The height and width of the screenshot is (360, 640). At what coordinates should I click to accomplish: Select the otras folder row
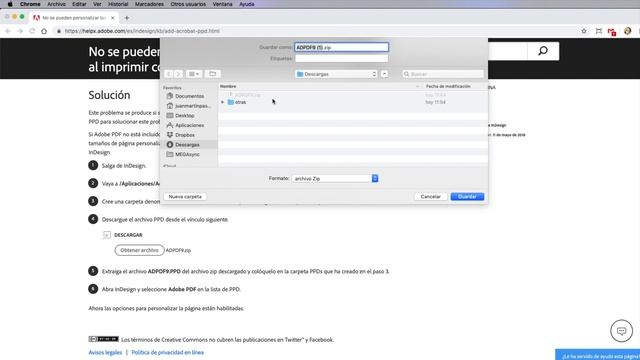[x=353, y=102]
